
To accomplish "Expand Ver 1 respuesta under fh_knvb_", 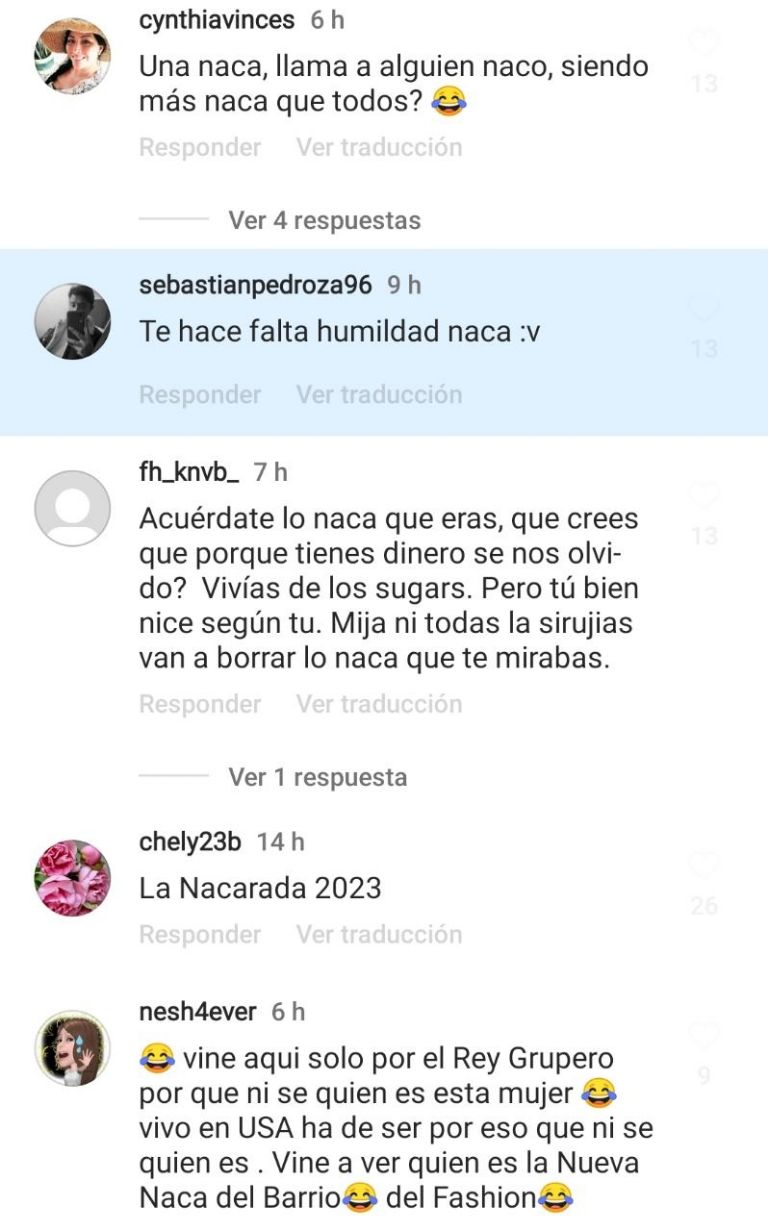I will pos(318,777).
